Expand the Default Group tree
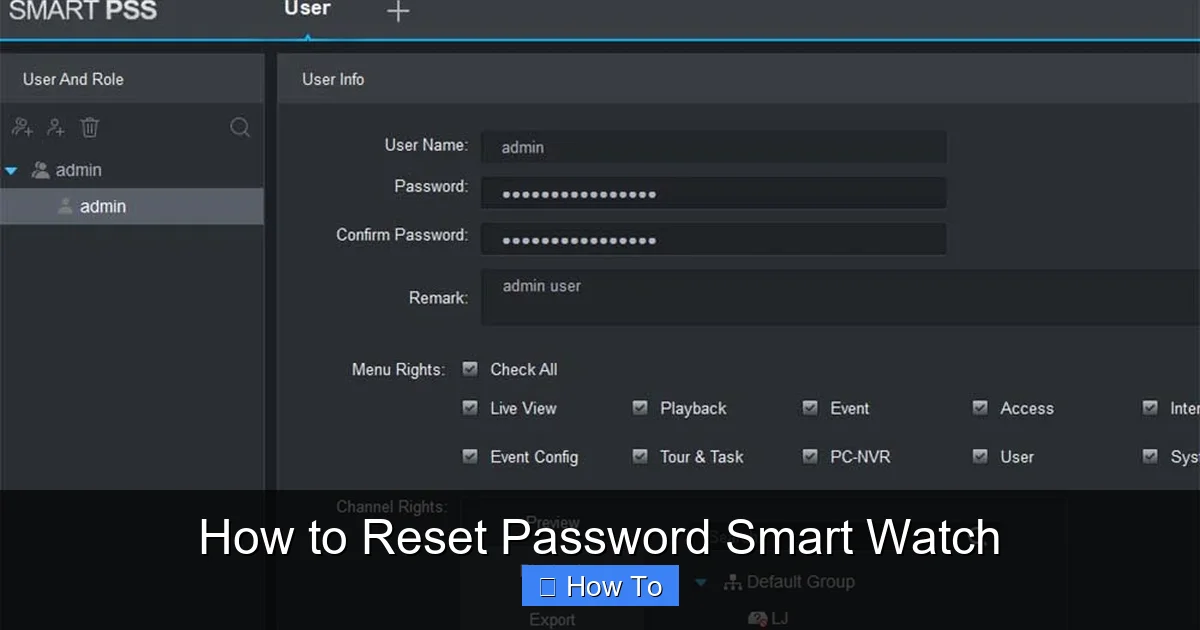 [x=701, y=581]
